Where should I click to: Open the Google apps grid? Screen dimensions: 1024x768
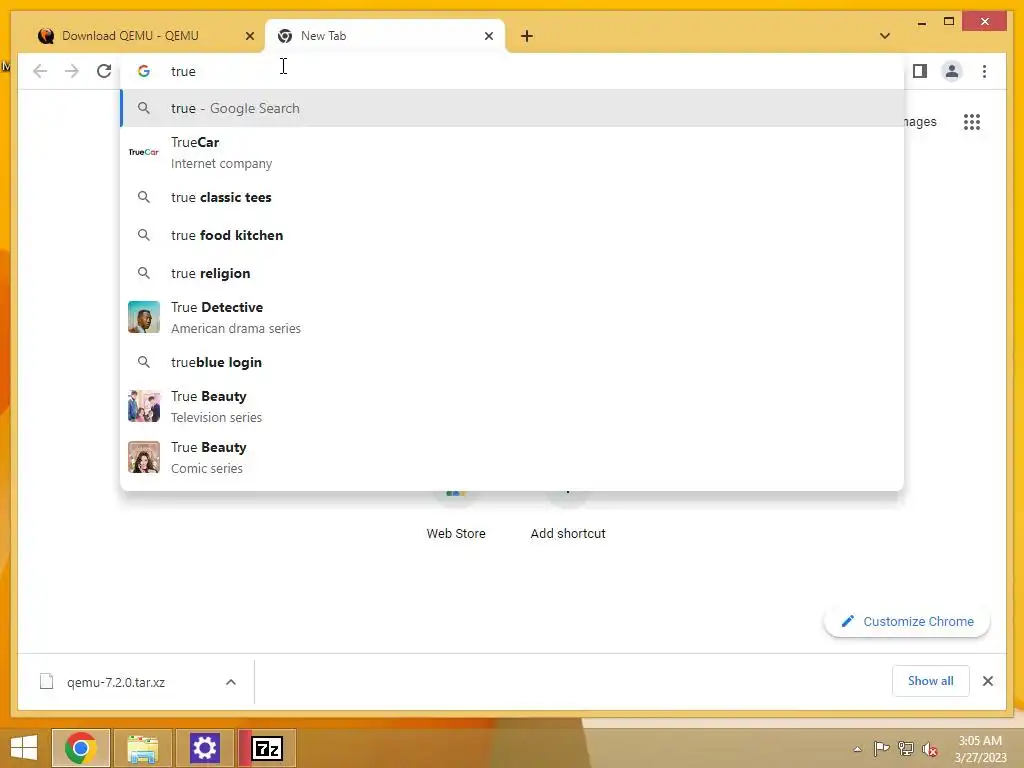coord(972,122)
